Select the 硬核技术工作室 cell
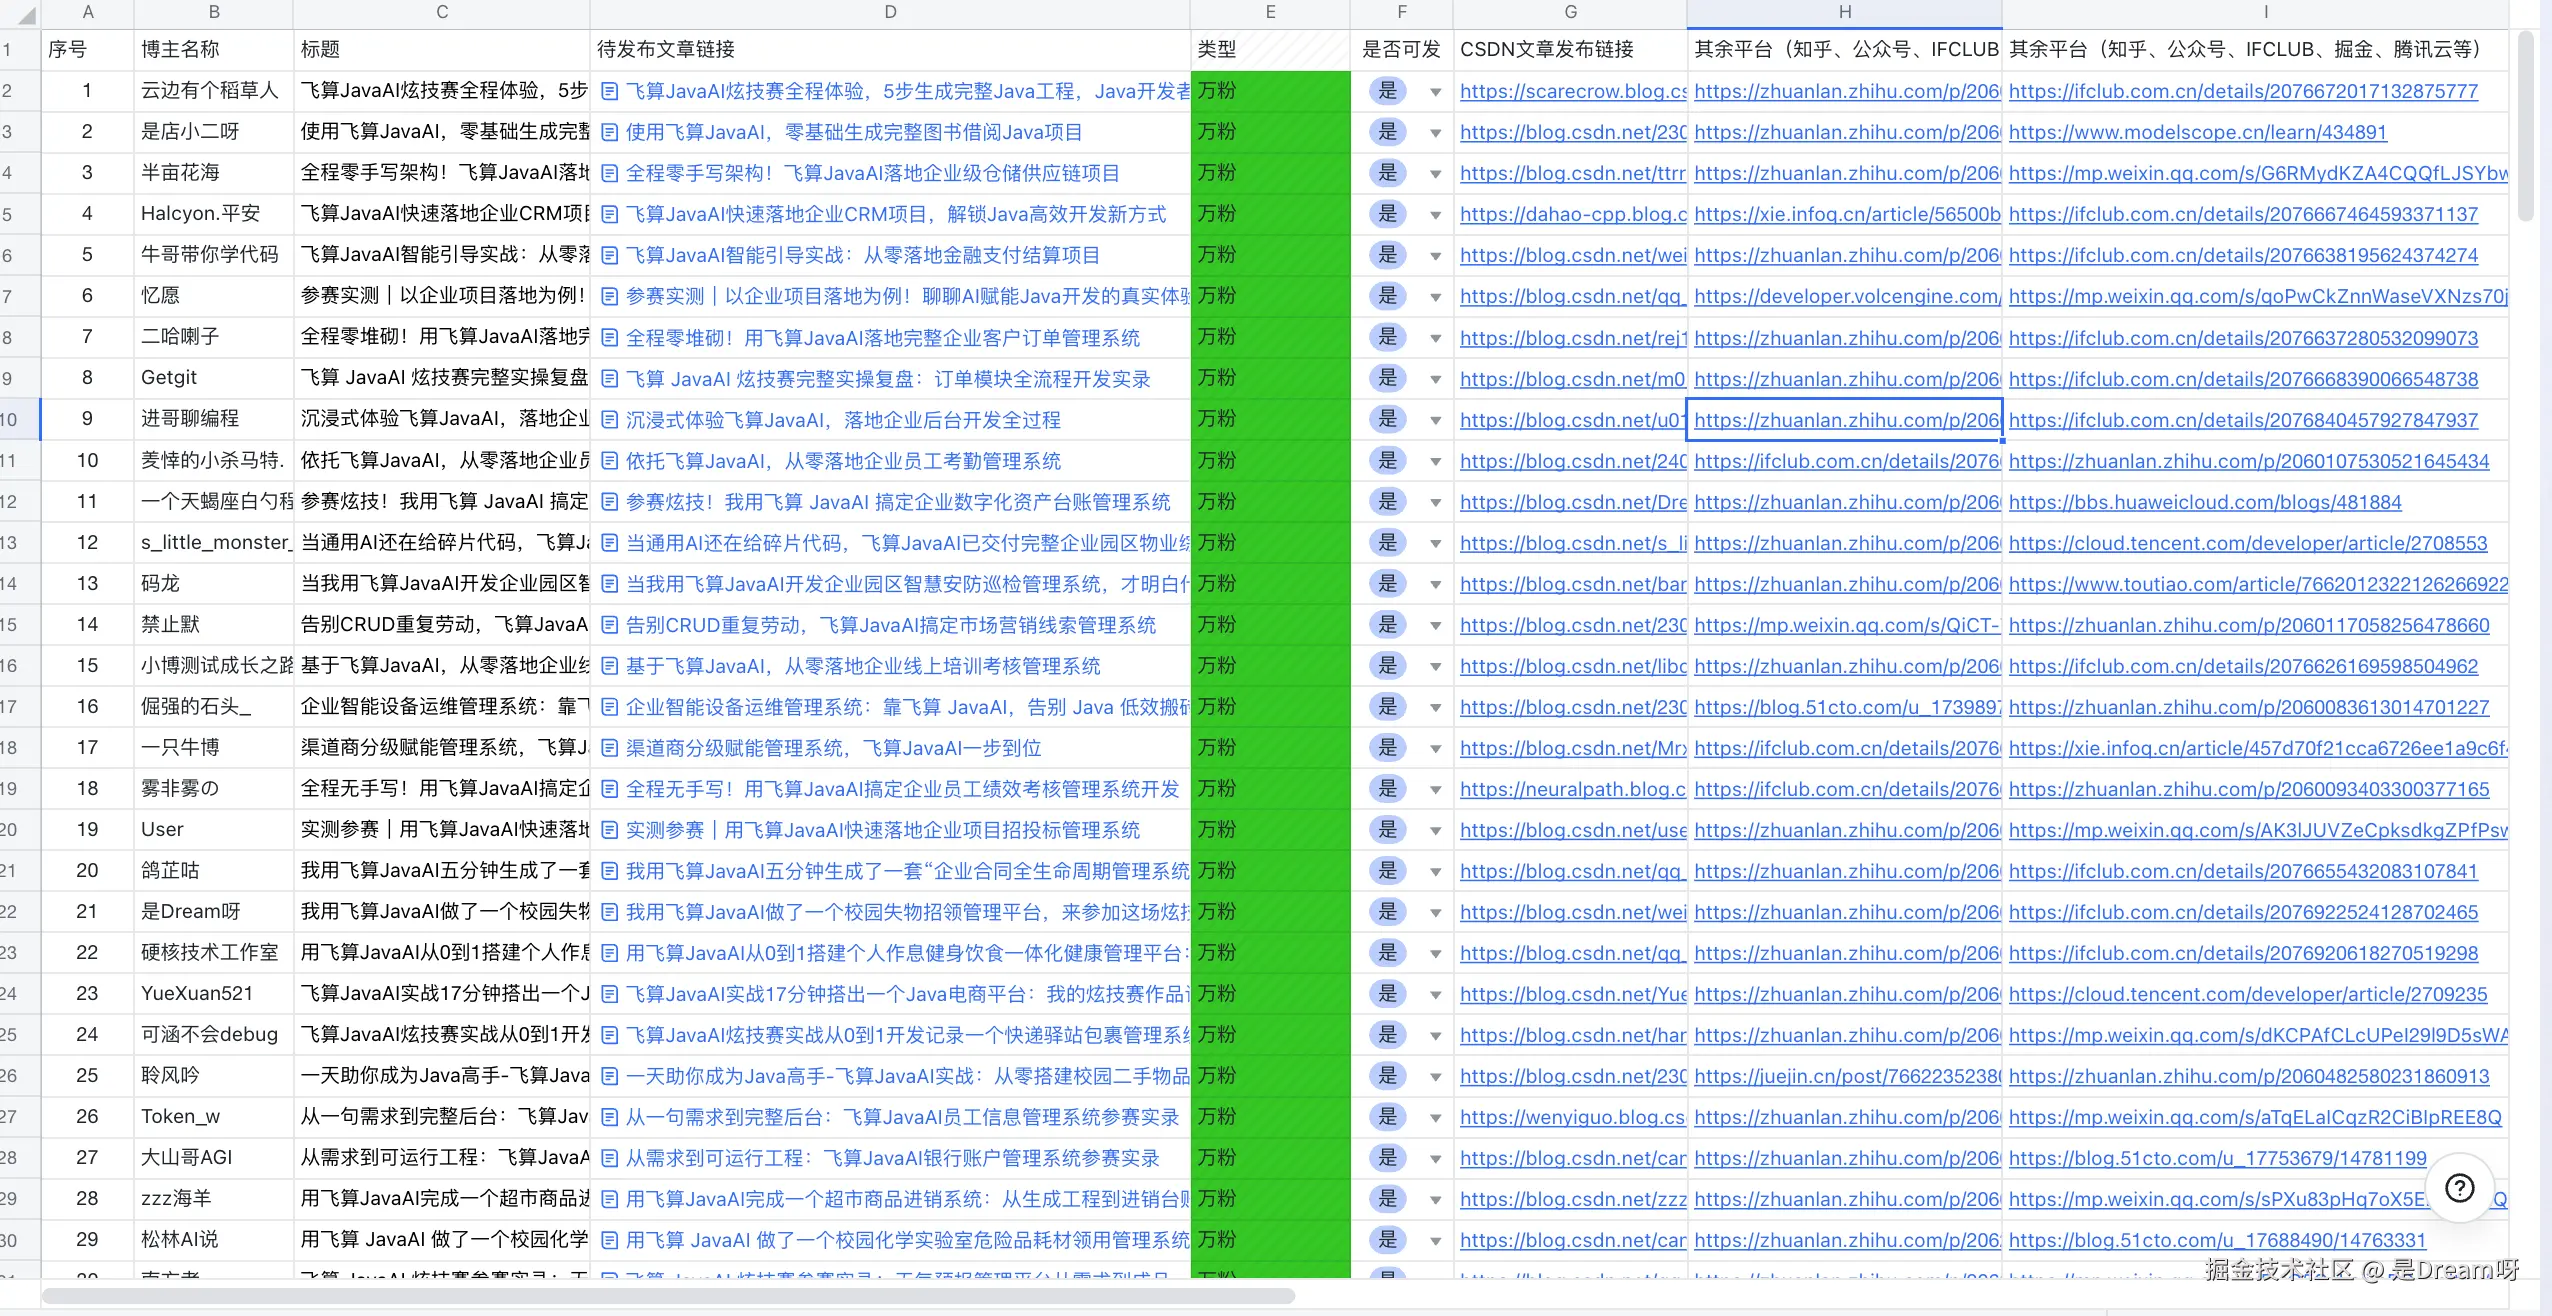The image size is (2552, 1316). point(213,952)
